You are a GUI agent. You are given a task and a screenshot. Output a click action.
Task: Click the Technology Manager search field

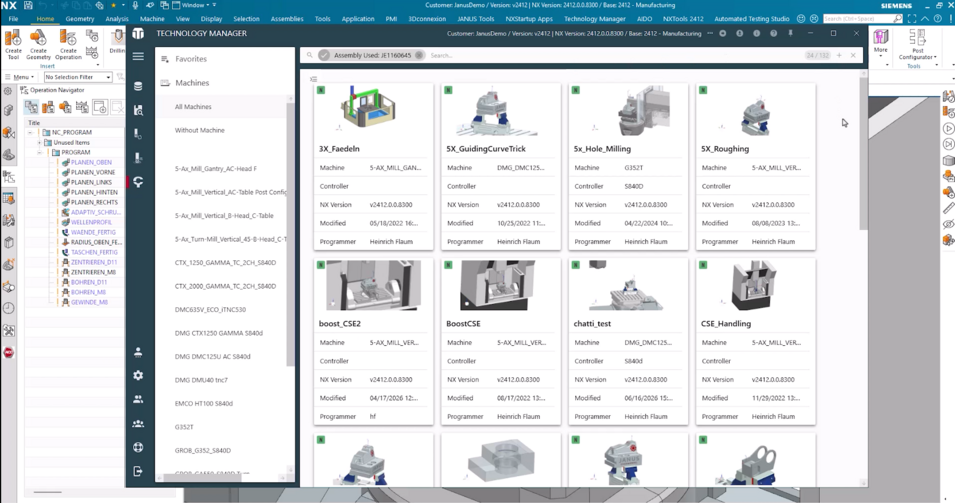tap(615, 55)
